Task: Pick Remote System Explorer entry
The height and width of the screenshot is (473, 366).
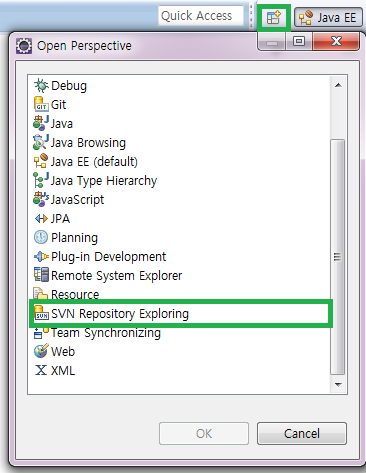Action: coord(117,276)
